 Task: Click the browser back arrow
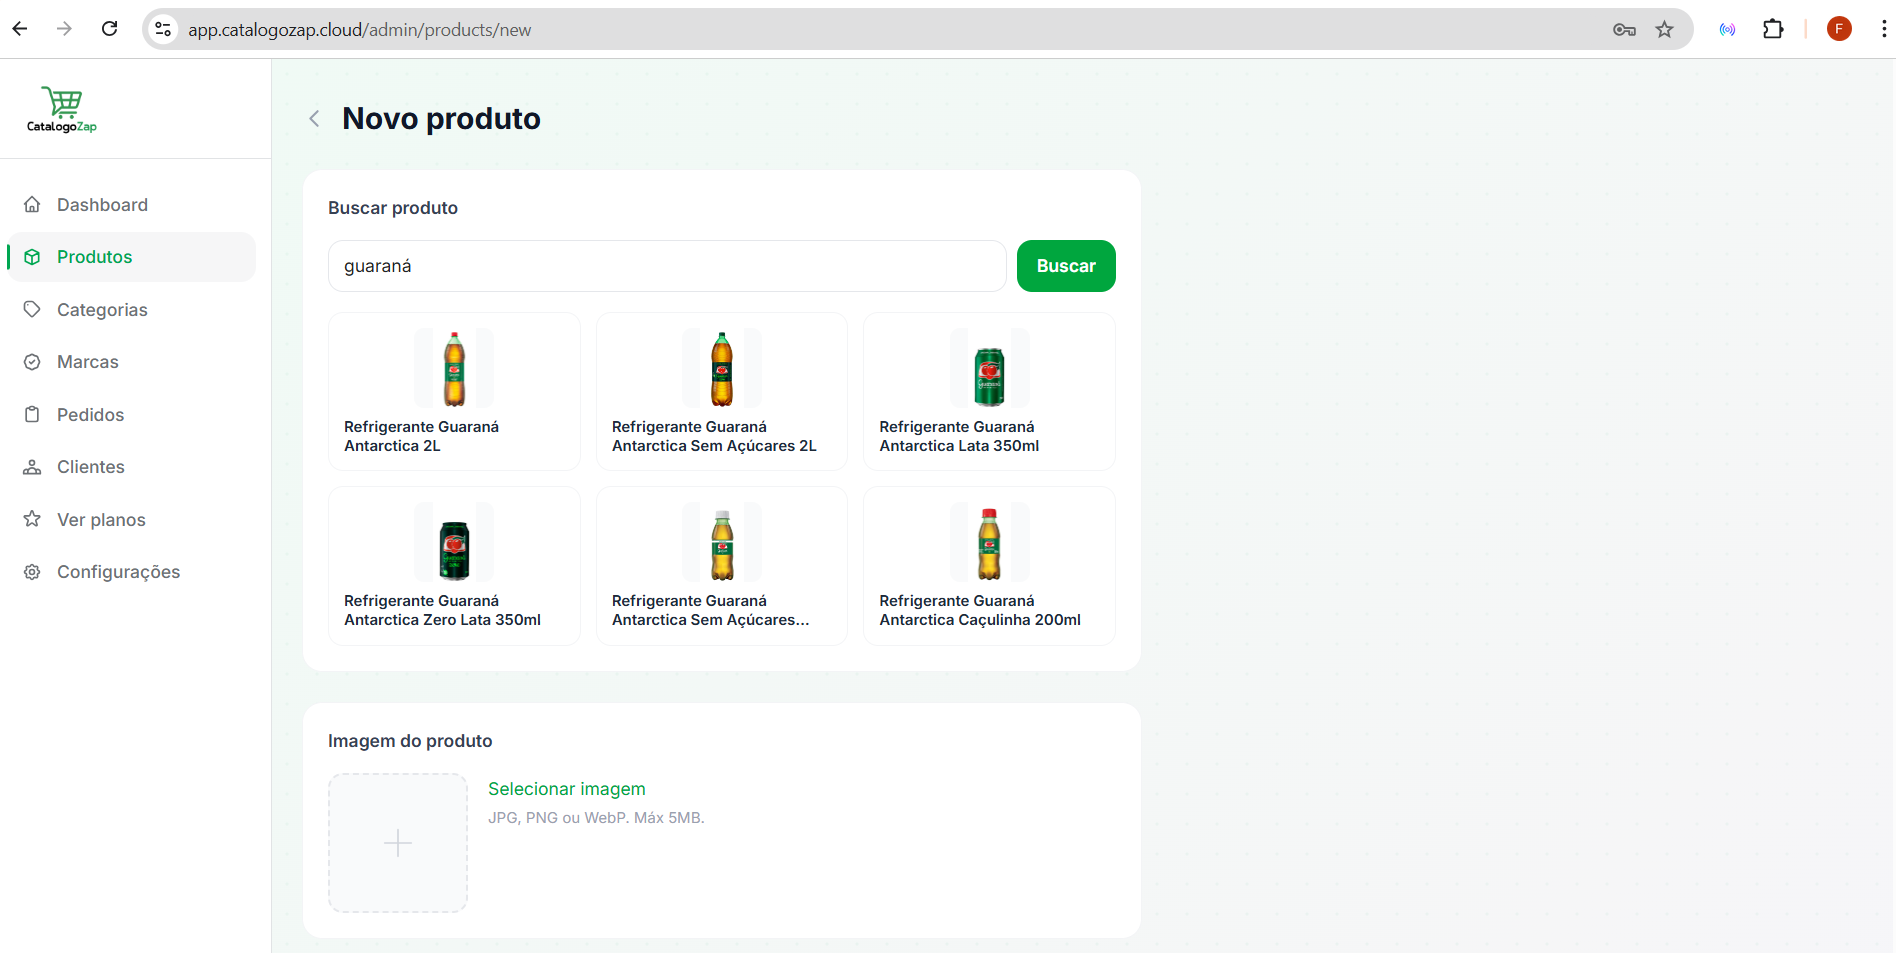tap(20, 29)
